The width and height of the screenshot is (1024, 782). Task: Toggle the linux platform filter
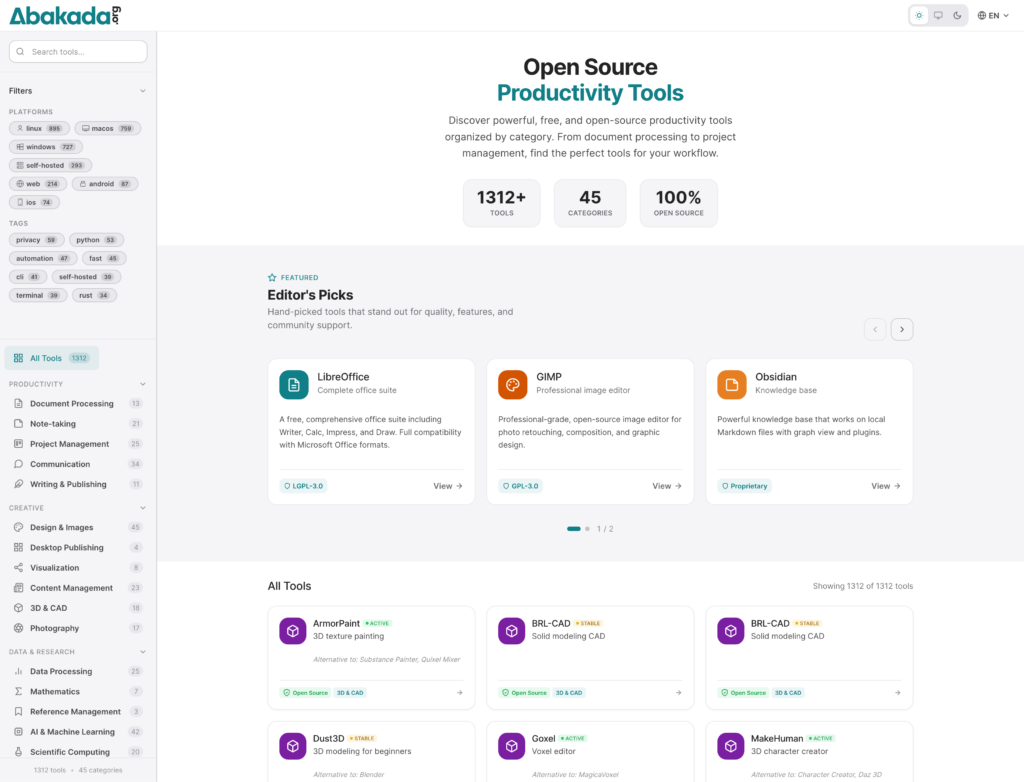pos(38,129)
